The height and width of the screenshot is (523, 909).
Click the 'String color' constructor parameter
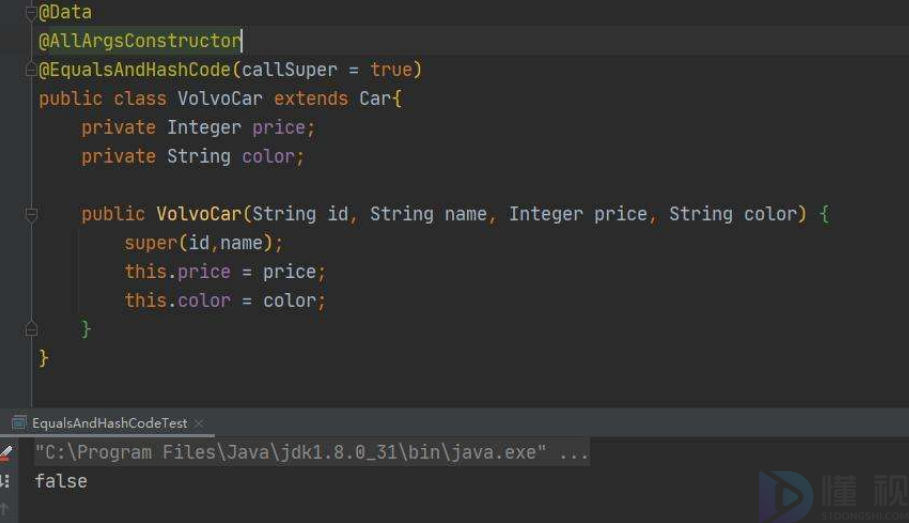click(733, 214)
